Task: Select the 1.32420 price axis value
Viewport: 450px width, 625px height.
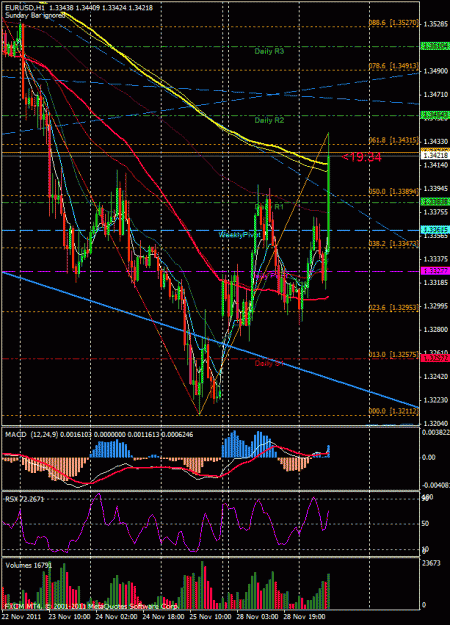Action: (x=435, y=377)
